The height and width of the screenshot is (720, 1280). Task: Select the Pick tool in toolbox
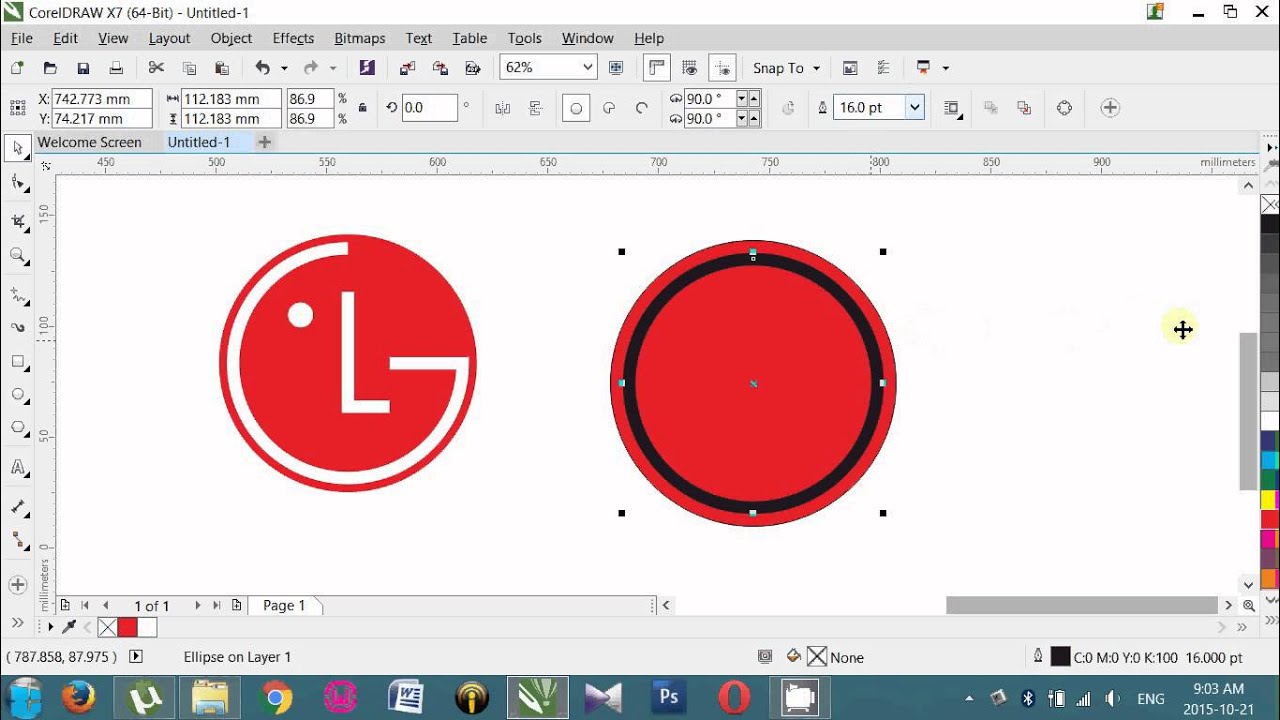(17, 148)
